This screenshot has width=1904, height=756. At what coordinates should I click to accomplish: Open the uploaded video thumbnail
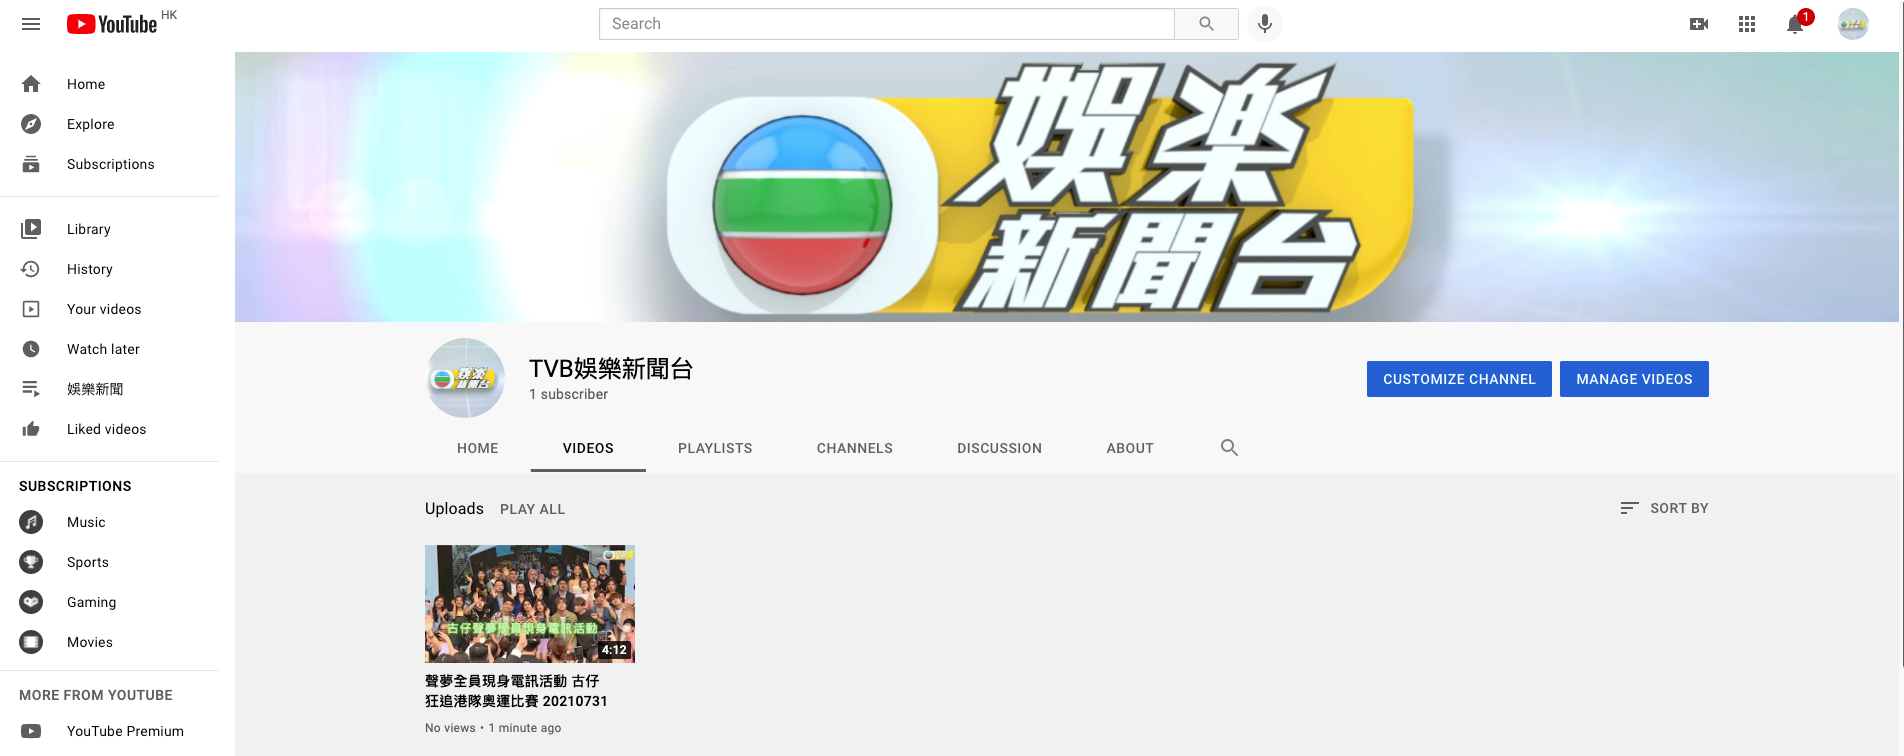pyautogui.click(x=530, y=604)
